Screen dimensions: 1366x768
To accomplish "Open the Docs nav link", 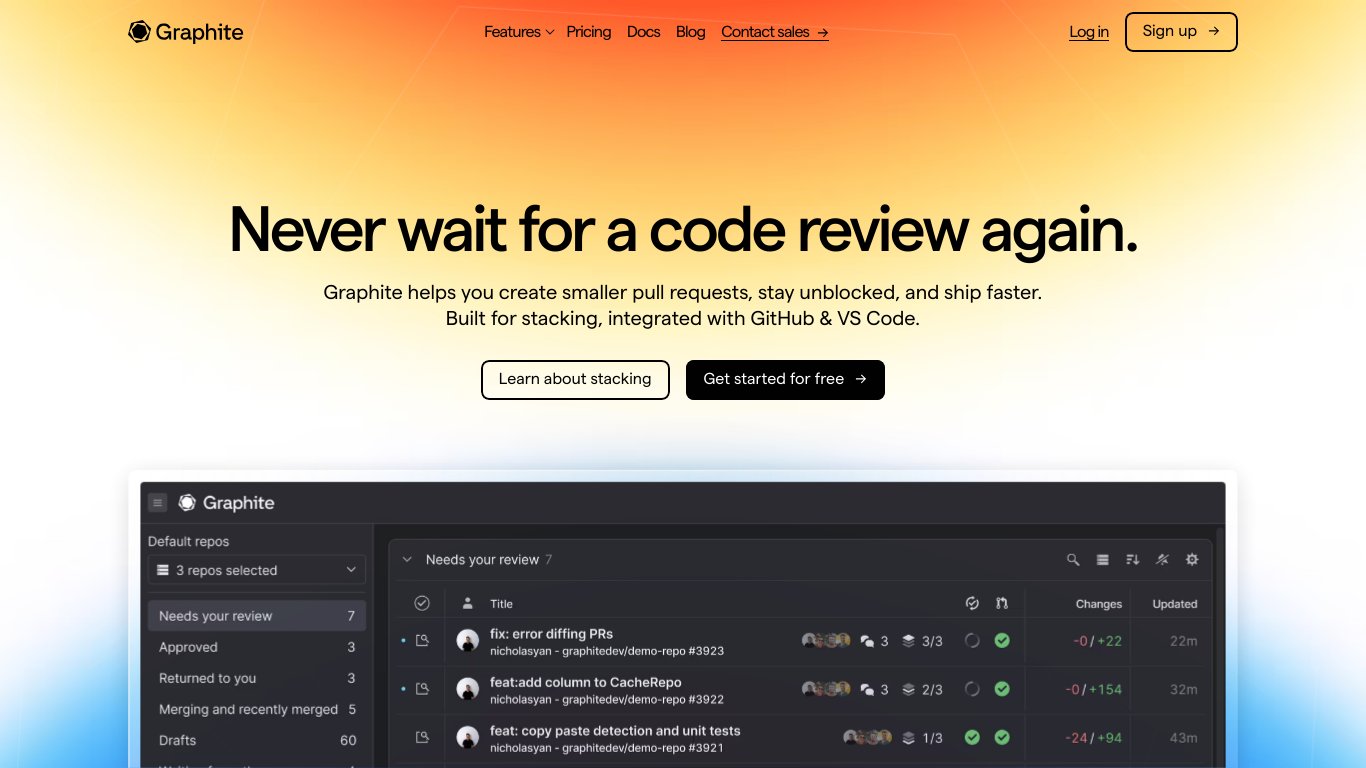I will pos(643,32).
